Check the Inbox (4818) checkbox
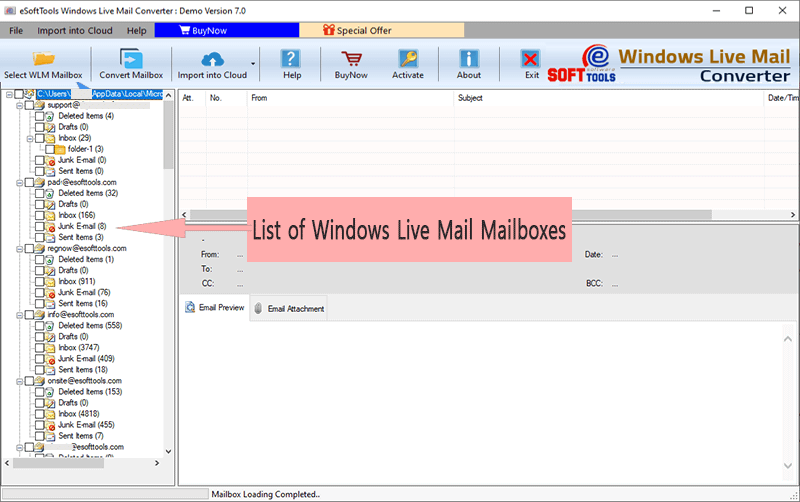Screen dimensions: 800x502 click(39, 414)
